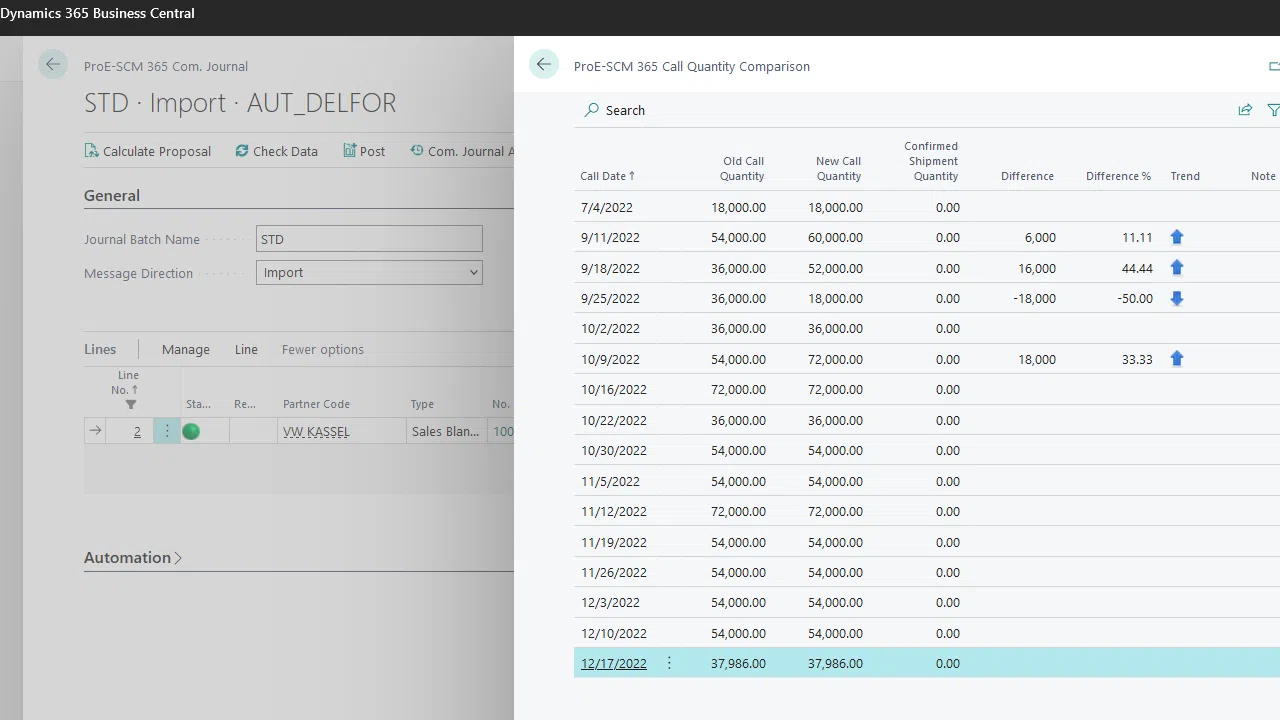1280x720 pixels.
Task: Run Calculate Proposal action
Action: click(x=147, y=151)
